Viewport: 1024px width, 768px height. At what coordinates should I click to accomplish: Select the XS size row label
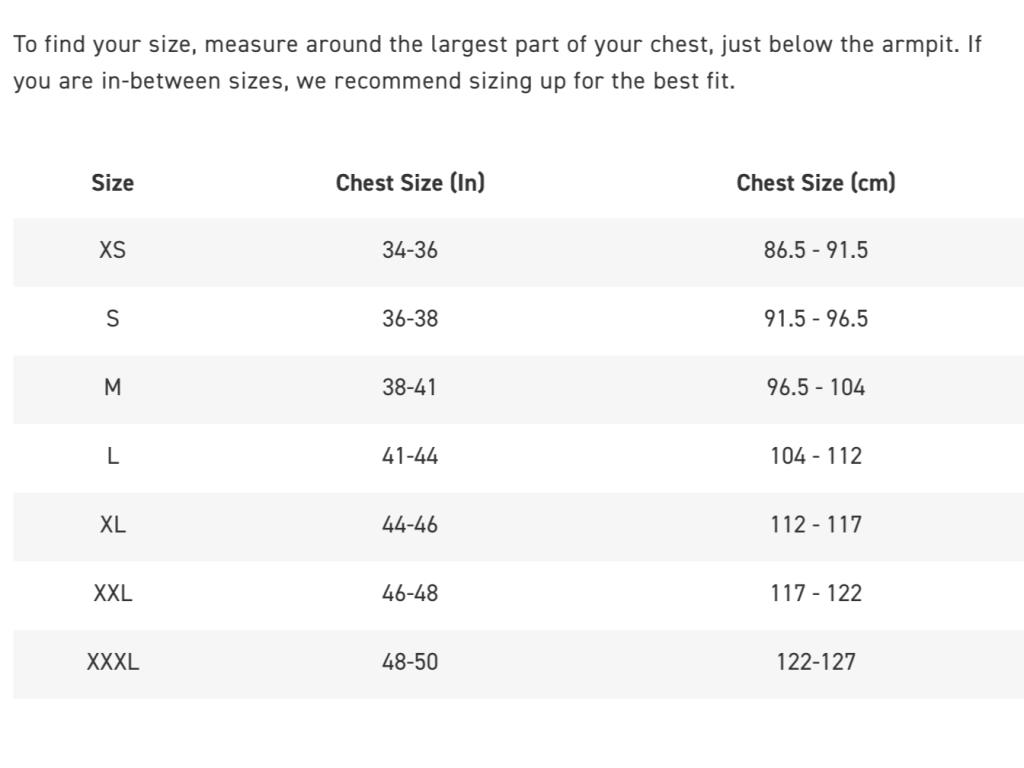click(113, 250)
